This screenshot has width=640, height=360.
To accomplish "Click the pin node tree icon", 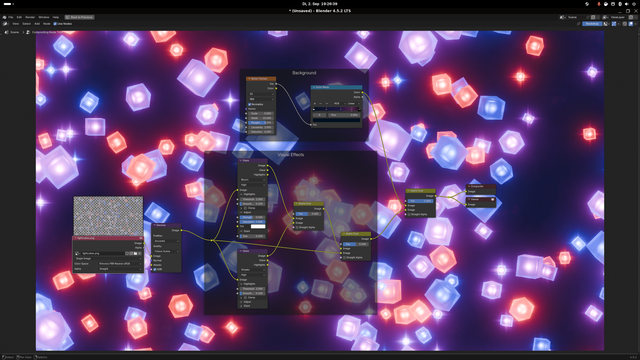I will [578, 24].
